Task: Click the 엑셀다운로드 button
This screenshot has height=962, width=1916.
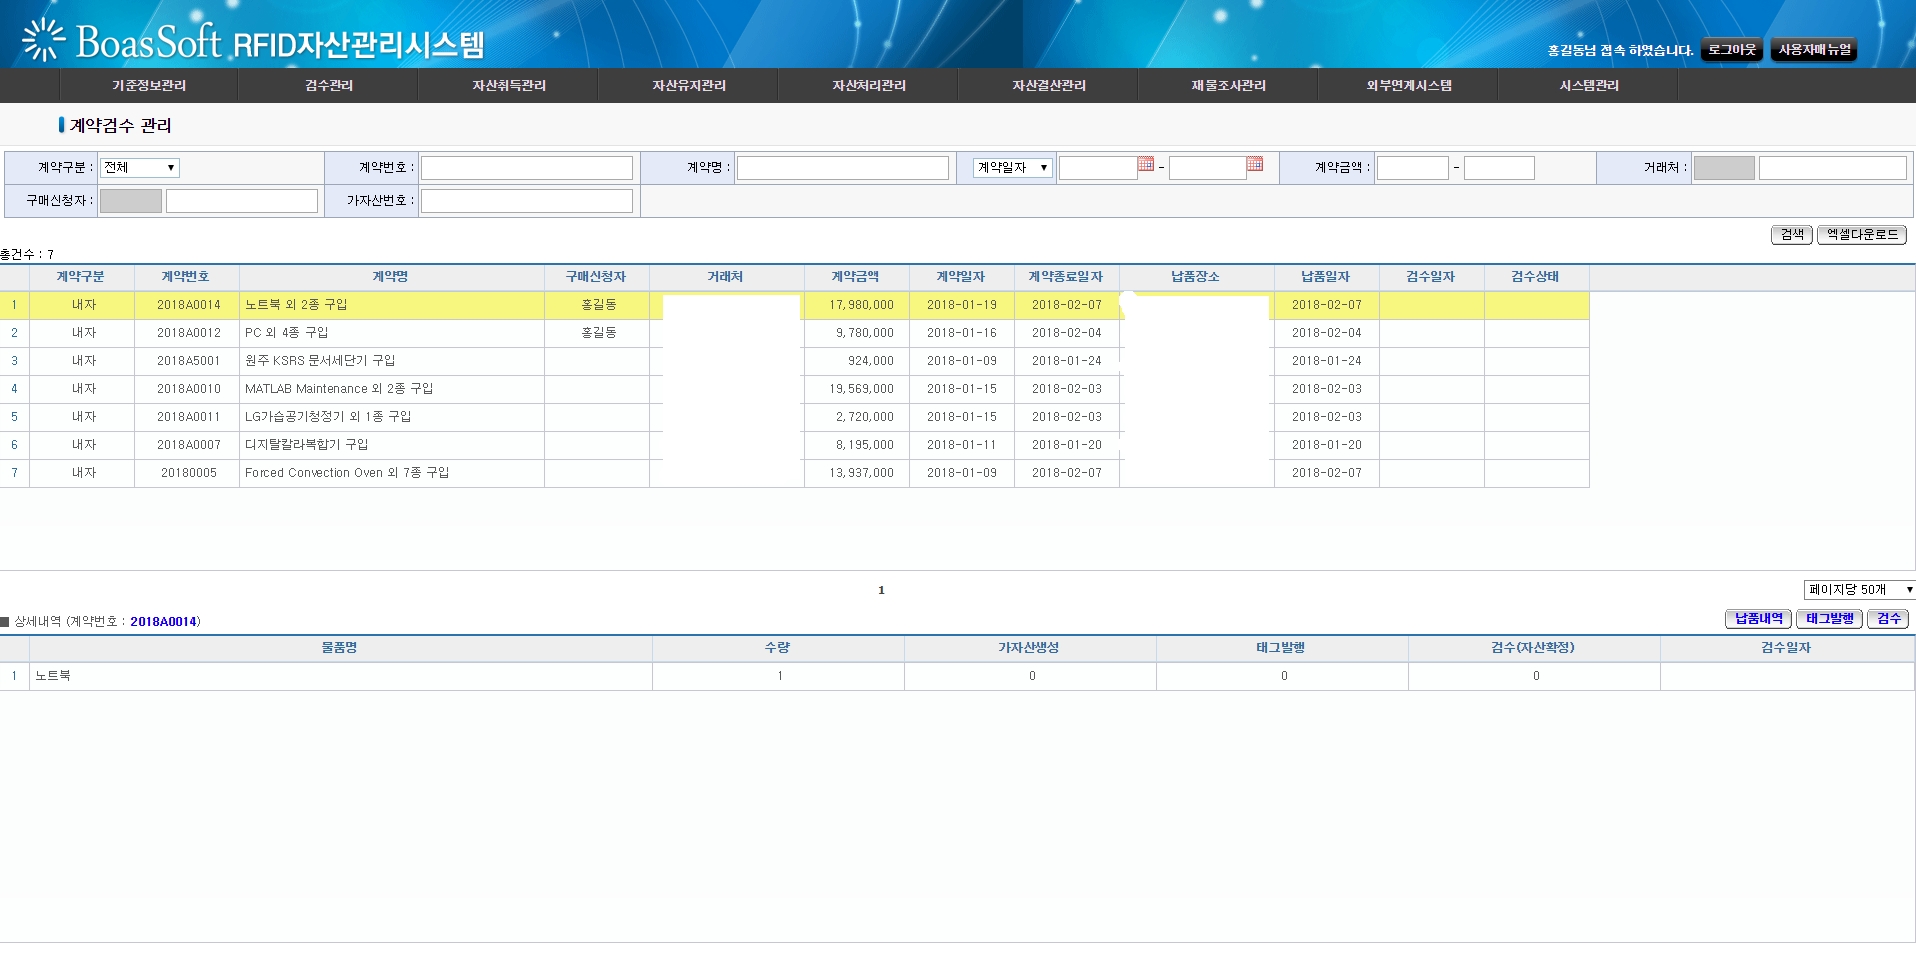Action: 1862,234
